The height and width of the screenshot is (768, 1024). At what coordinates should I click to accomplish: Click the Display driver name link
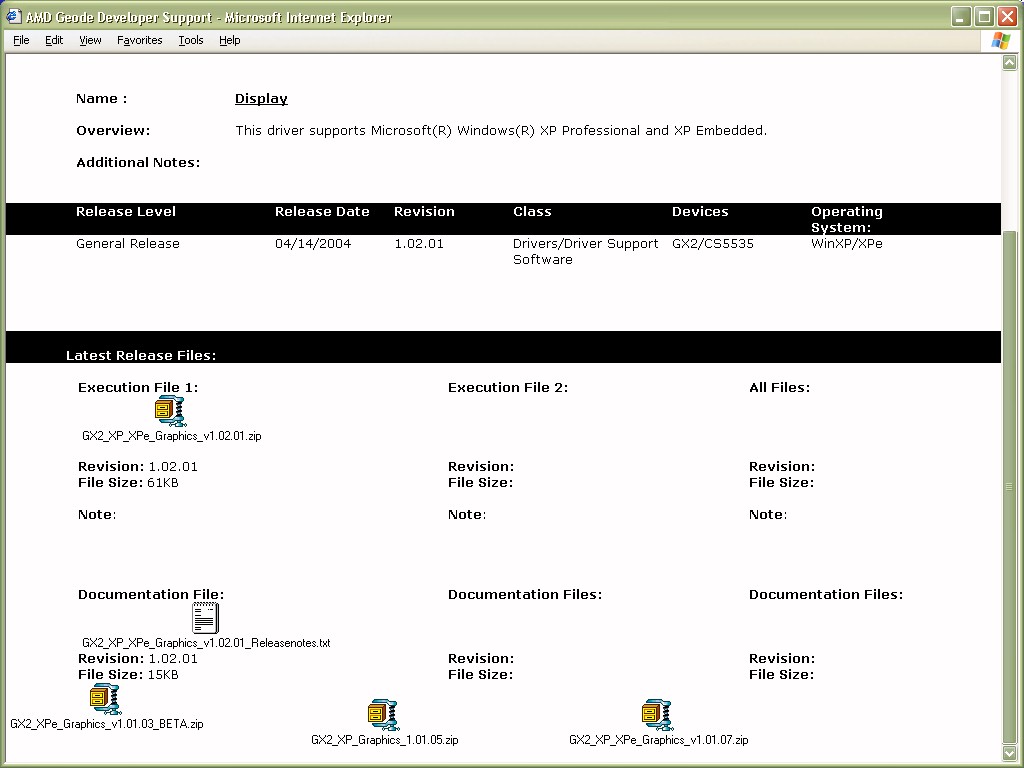261,99
